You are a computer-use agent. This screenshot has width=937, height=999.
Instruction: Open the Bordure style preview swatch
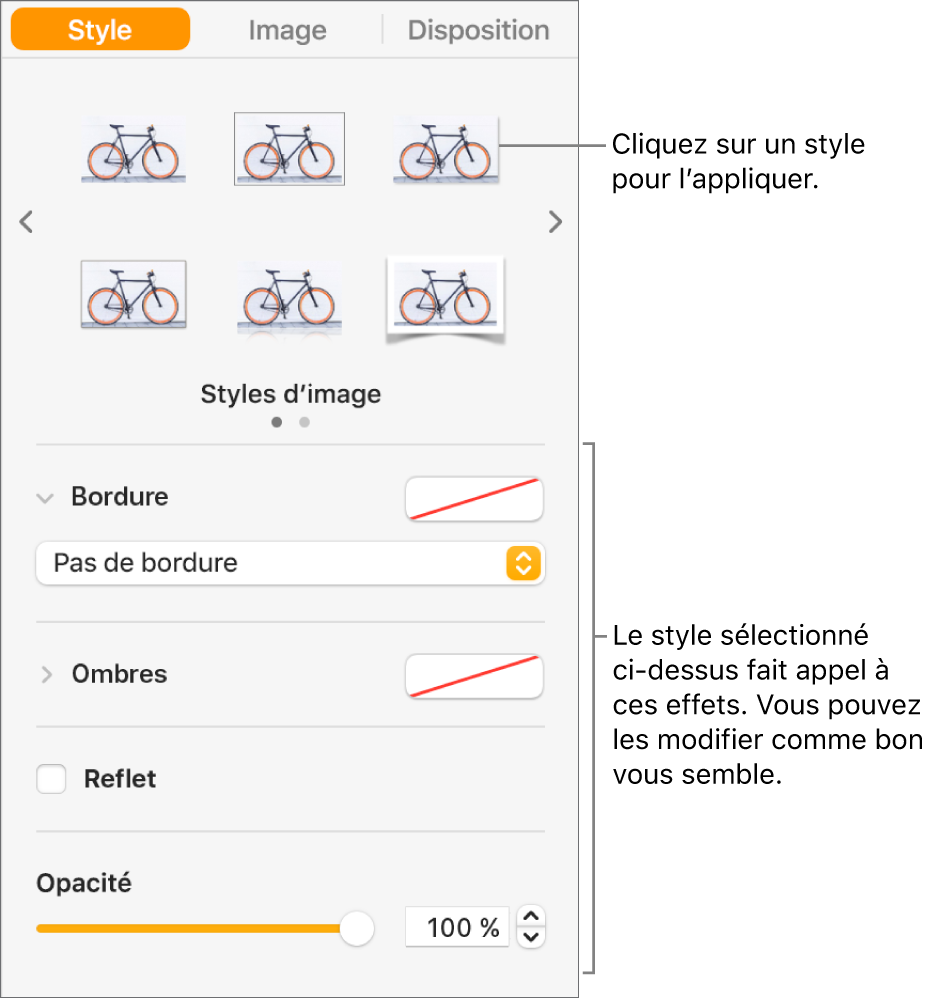pyautogui.click(x=474, y=498)
